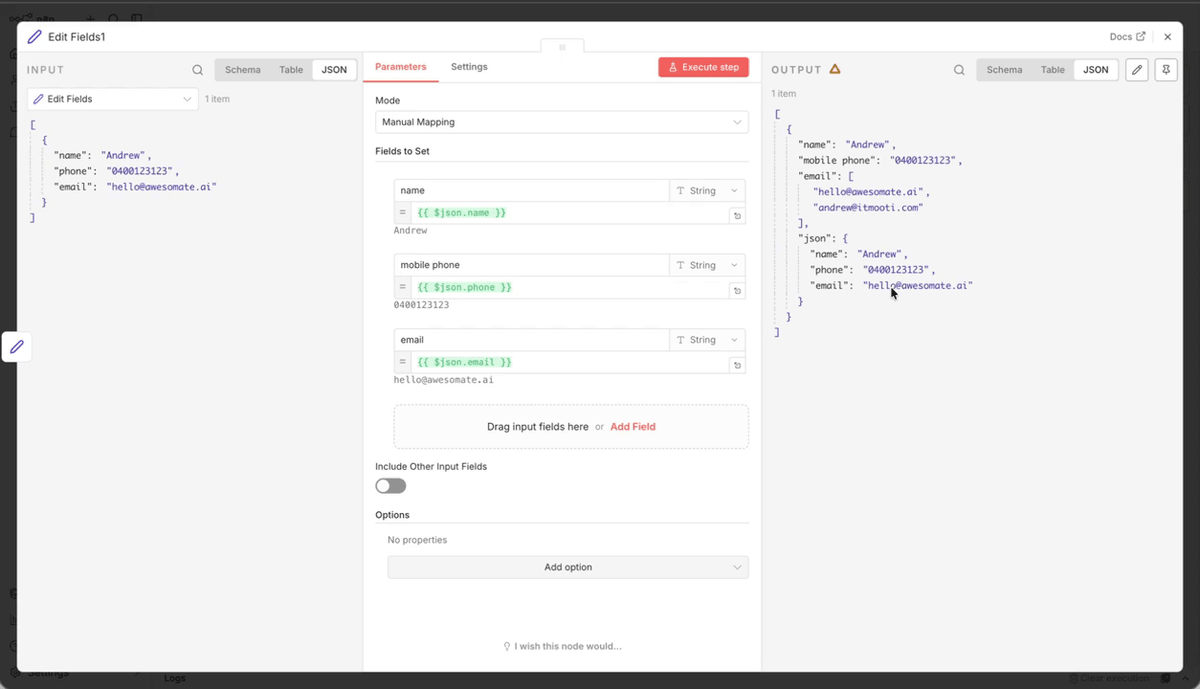Image resolution: width=1200 pixels, height=689 pixels.
Task: Click the Edit Fields1 pencil icon in header
Action: tap(33, 36)
